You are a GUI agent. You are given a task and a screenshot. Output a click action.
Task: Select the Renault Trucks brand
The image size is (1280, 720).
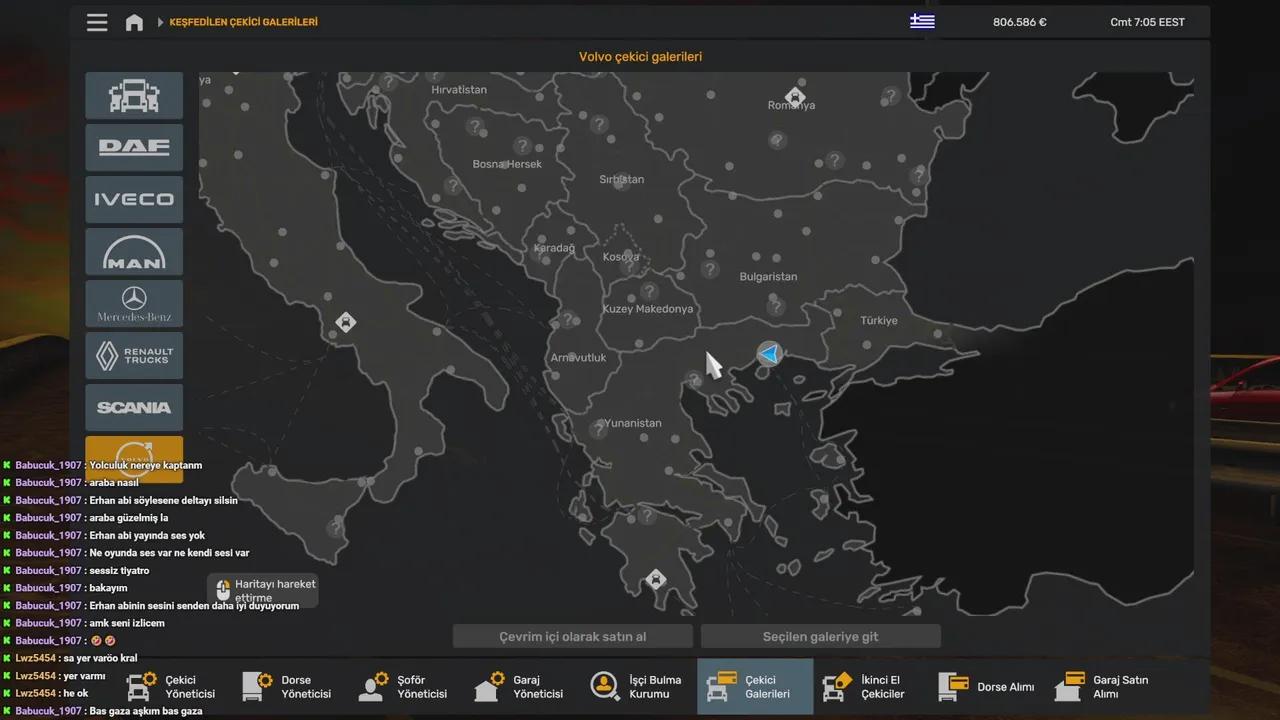[x=134, y=355]
